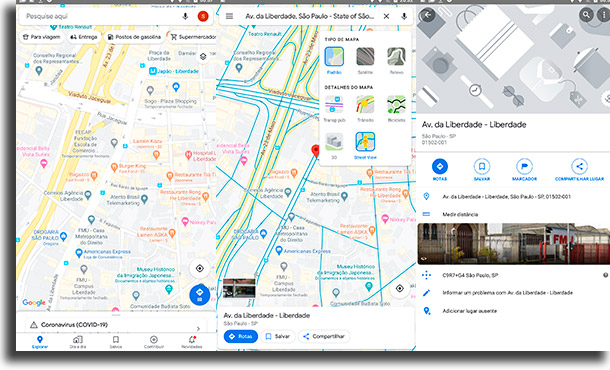
Task: Toggle Street View map detail
Action: [365, 146]
